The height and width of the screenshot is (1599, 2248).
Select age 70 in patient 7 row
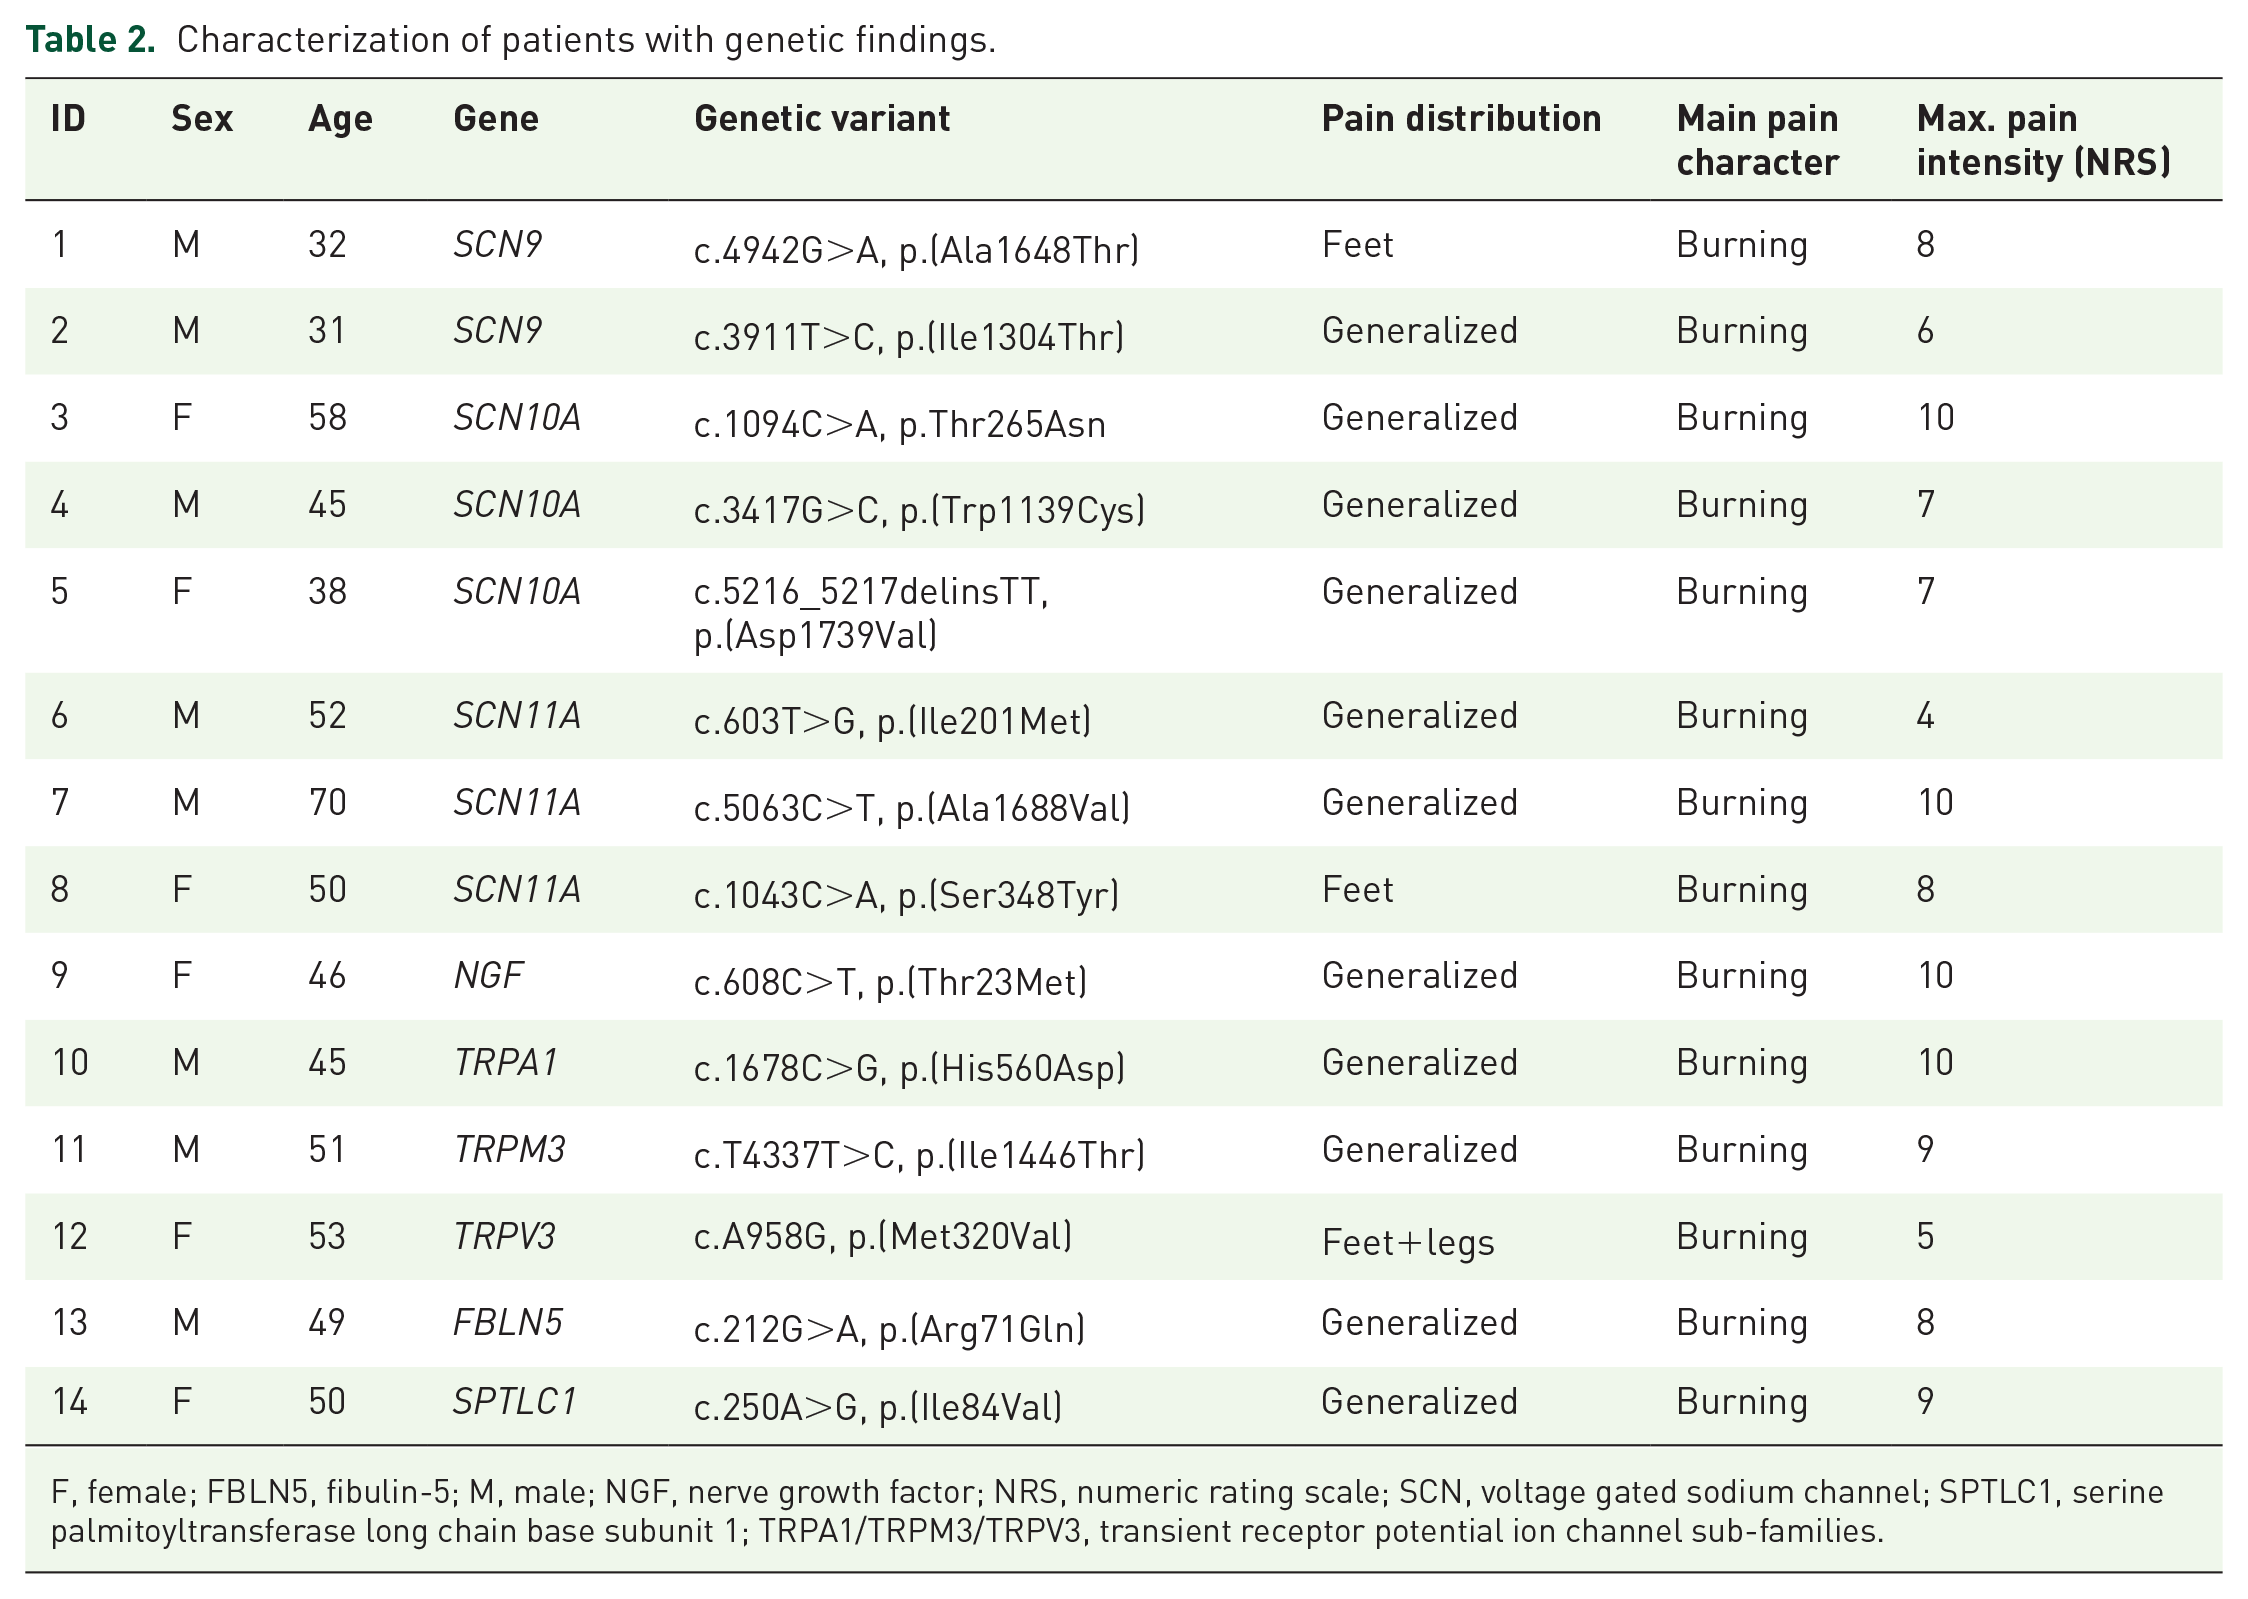(327, 803)
